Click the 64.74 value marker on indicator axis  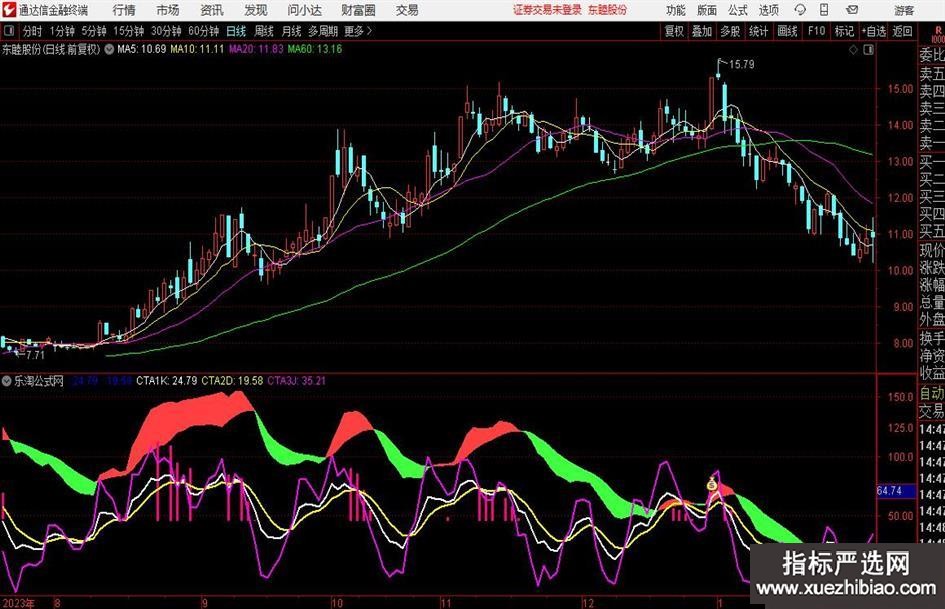[890, 491]
